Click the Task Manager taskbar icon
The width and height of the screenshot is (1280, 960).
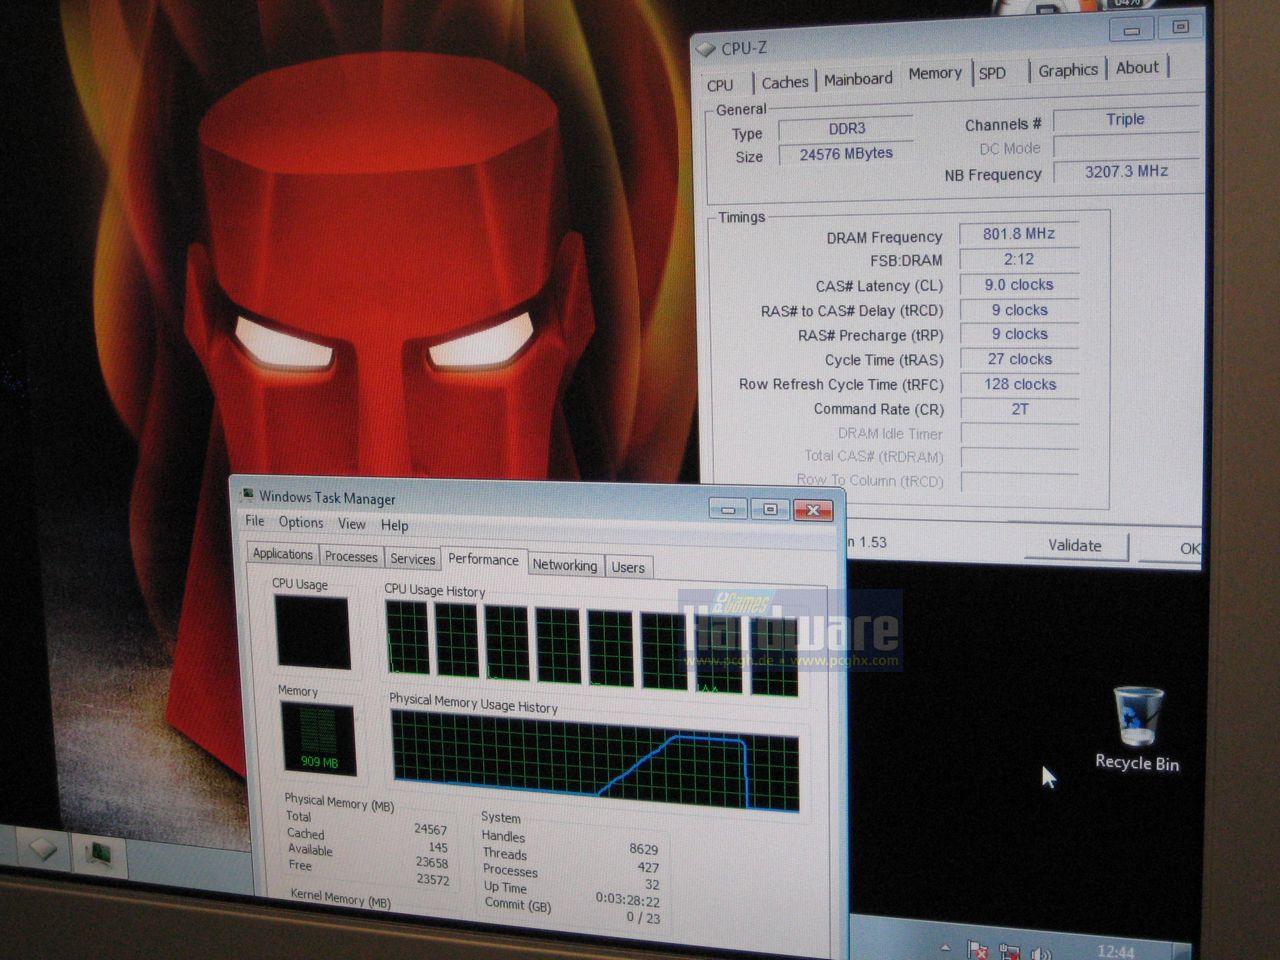(x=99, y=855)
